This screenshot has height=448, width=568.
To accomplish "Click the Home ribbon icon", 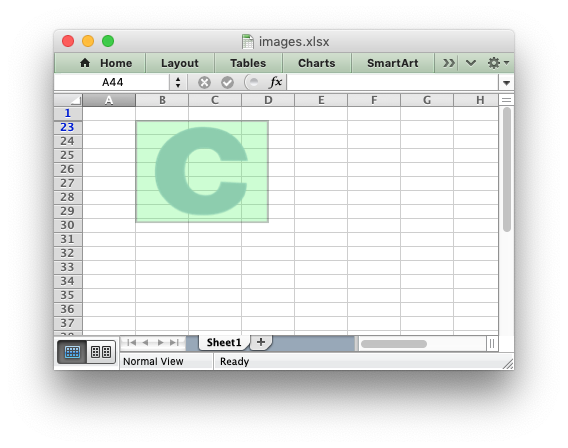I will click(x=85, y=63).
